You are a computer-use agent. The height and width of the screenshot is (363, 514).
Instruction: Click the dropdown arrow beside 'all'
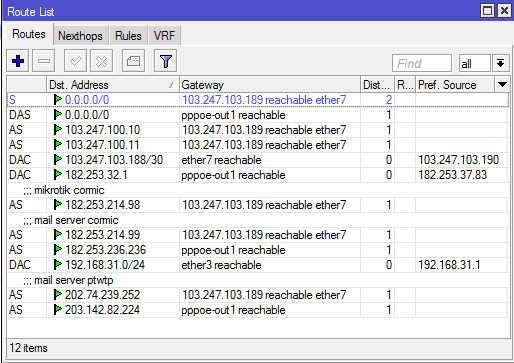pyautogui.click(x=500, y=63)
